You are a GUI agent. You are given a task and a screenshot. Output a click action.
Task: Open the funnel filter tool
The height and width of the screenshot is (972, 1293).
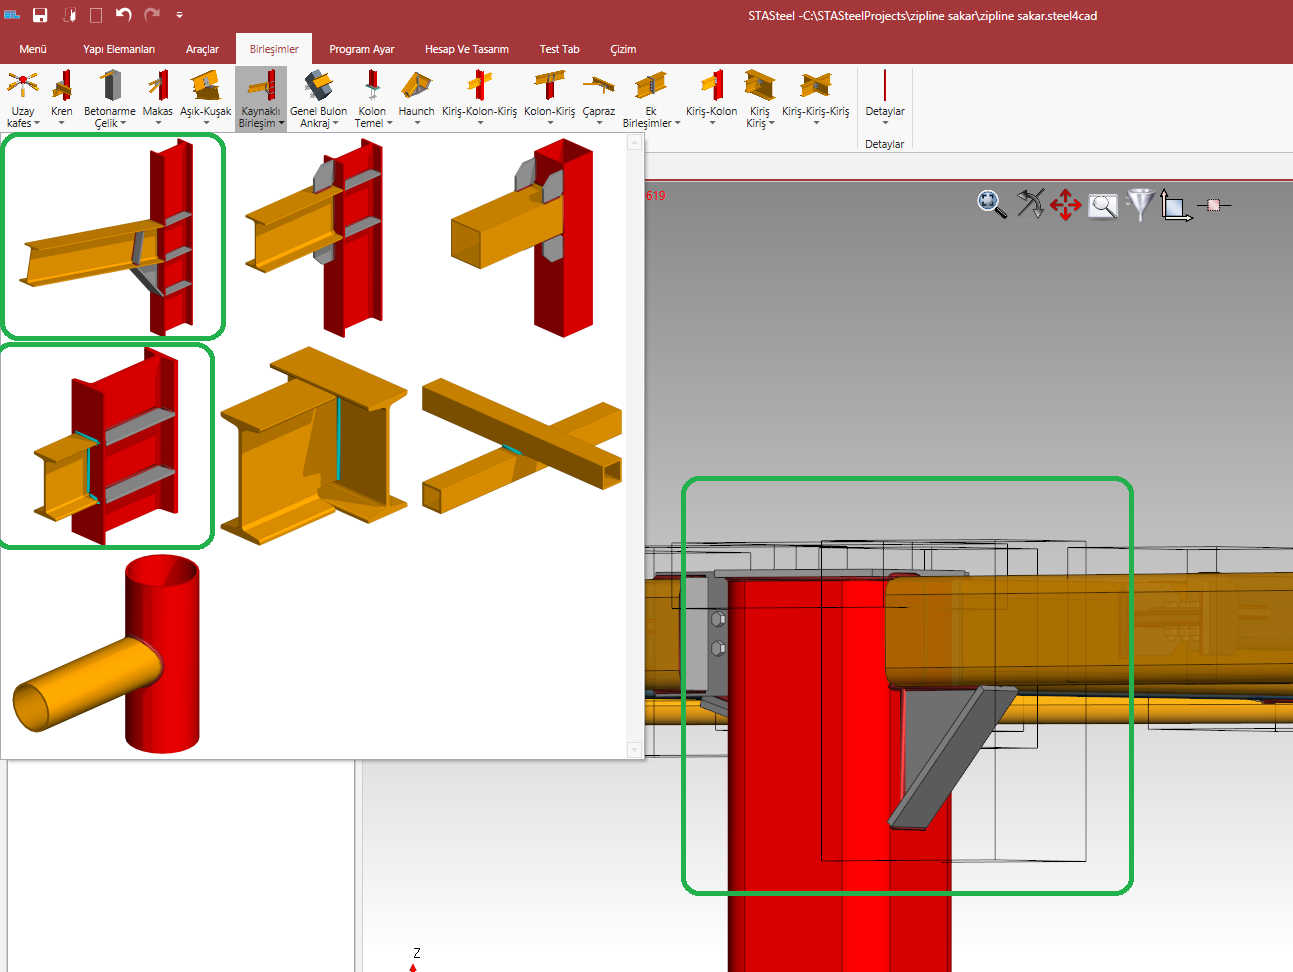point(1139,204)
